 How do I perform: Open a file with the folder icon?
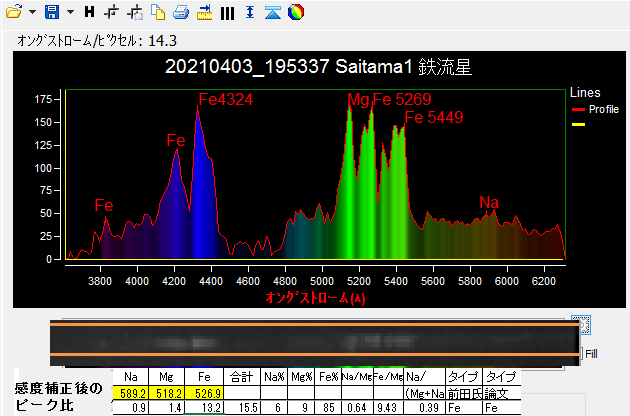(14, 12)
